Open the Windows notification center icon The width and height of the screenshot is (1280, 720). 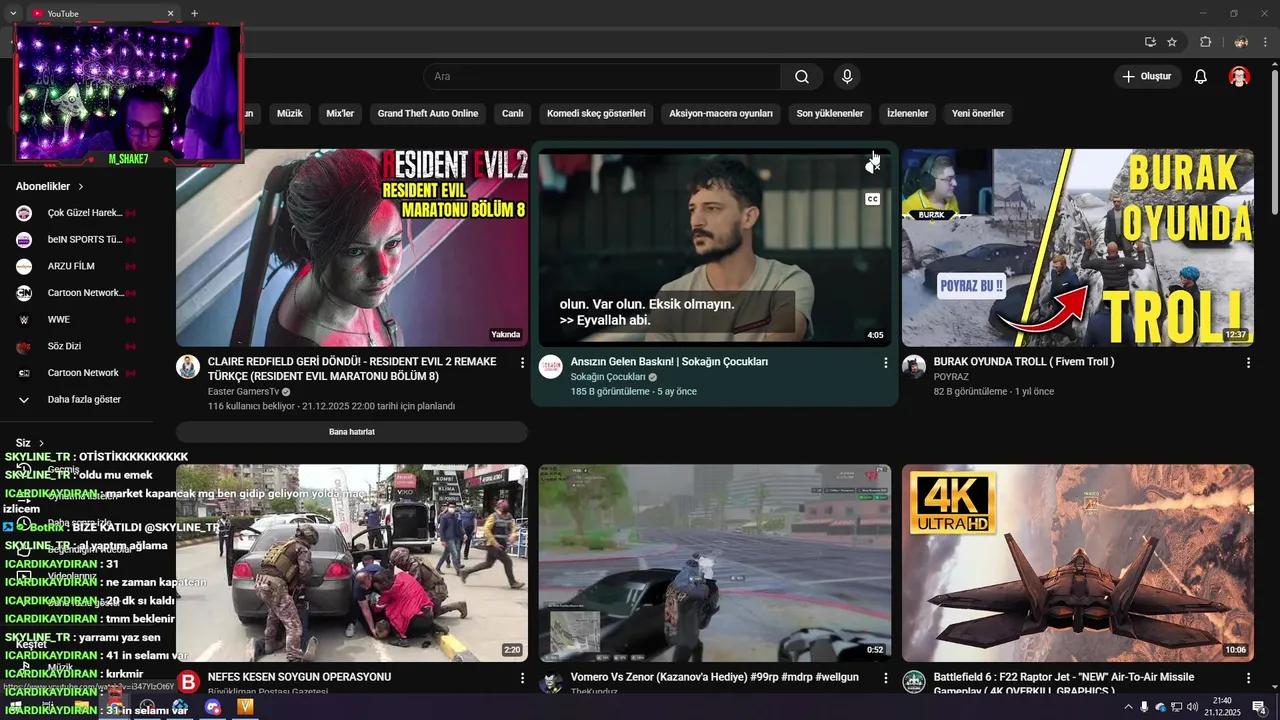[x=1259, y=707]
